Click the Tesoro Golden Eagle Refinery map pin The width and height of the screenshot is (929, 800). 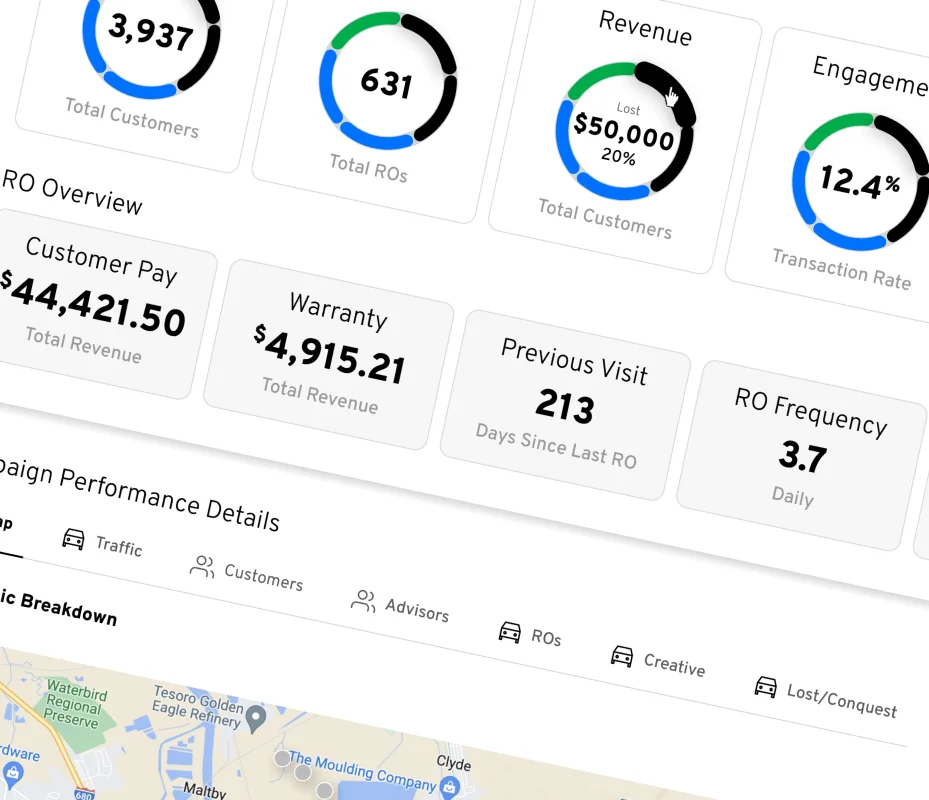point(256,718)
